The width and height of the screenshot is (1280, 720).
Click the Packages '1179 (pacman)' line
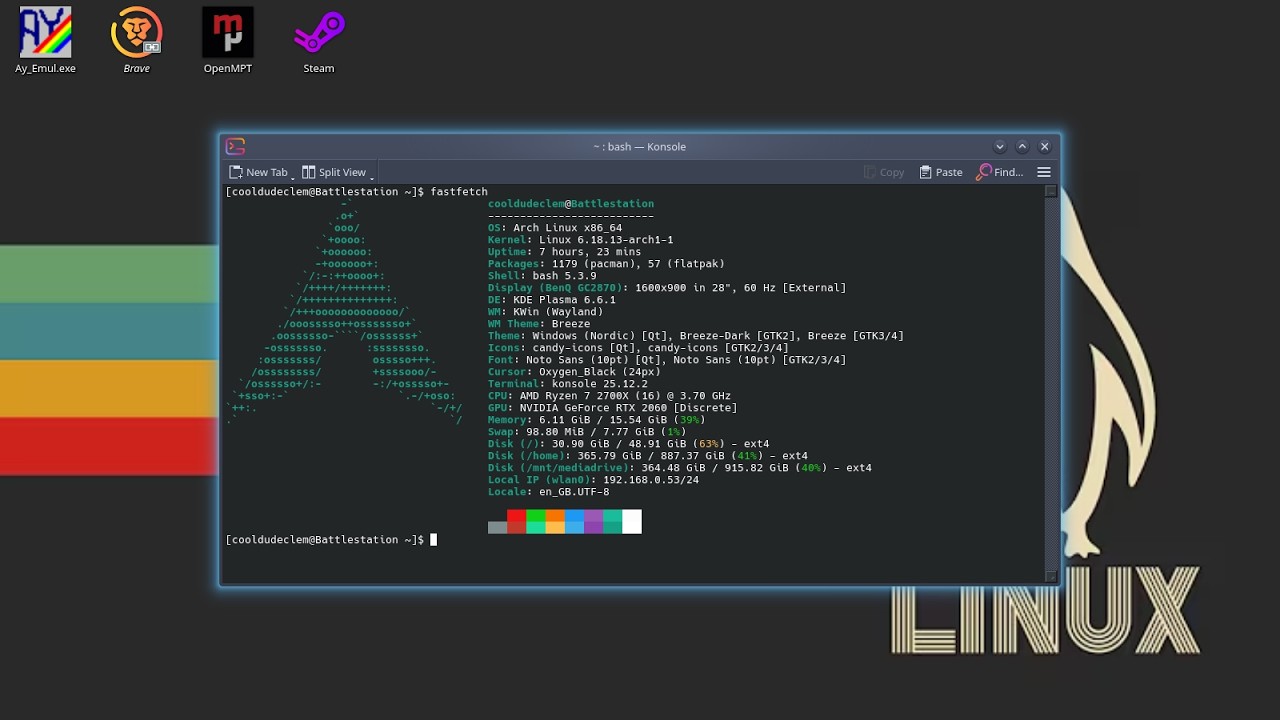click(606, 264)
